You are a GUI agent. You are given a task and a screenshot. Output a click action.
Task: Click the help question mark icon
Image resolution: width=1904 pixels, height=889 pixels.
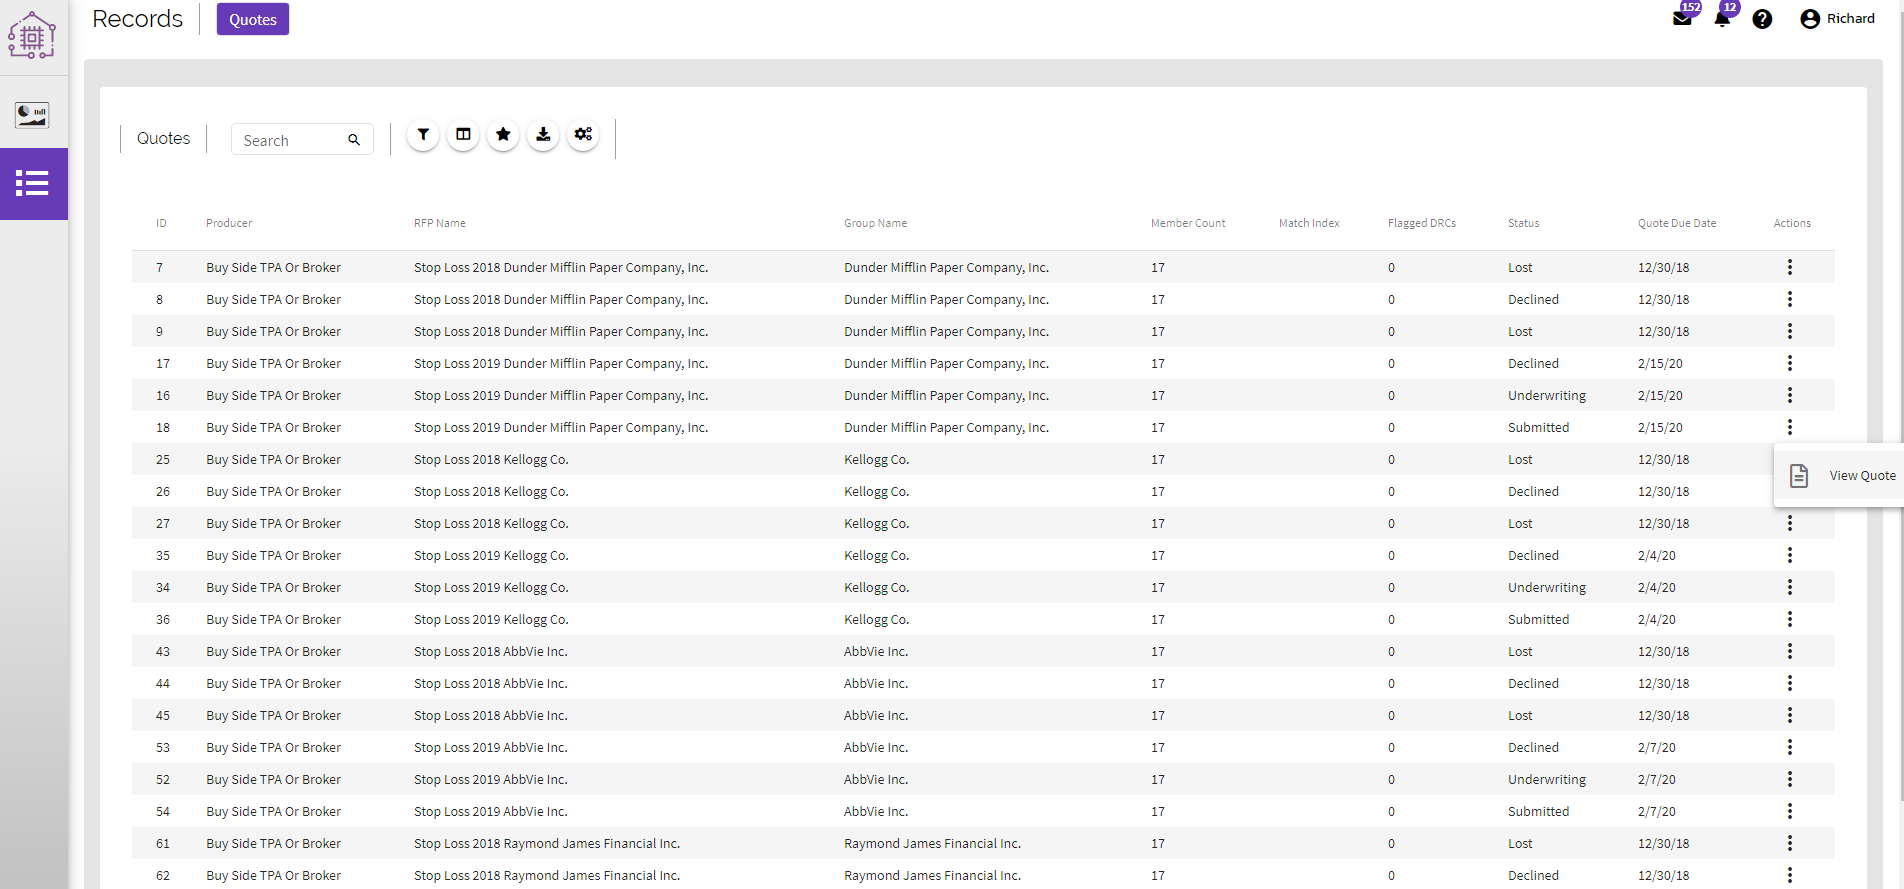1762,19
